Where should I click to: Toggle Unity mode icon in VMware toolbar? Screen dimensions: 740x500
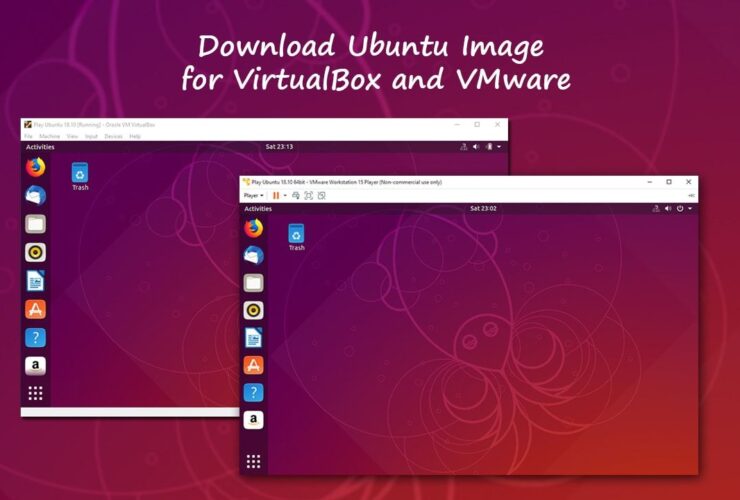pos(322,195)
